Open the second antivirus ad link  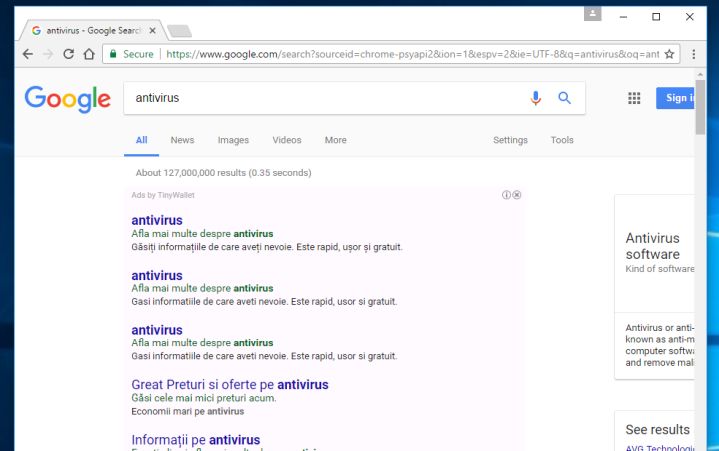[157, 275]
